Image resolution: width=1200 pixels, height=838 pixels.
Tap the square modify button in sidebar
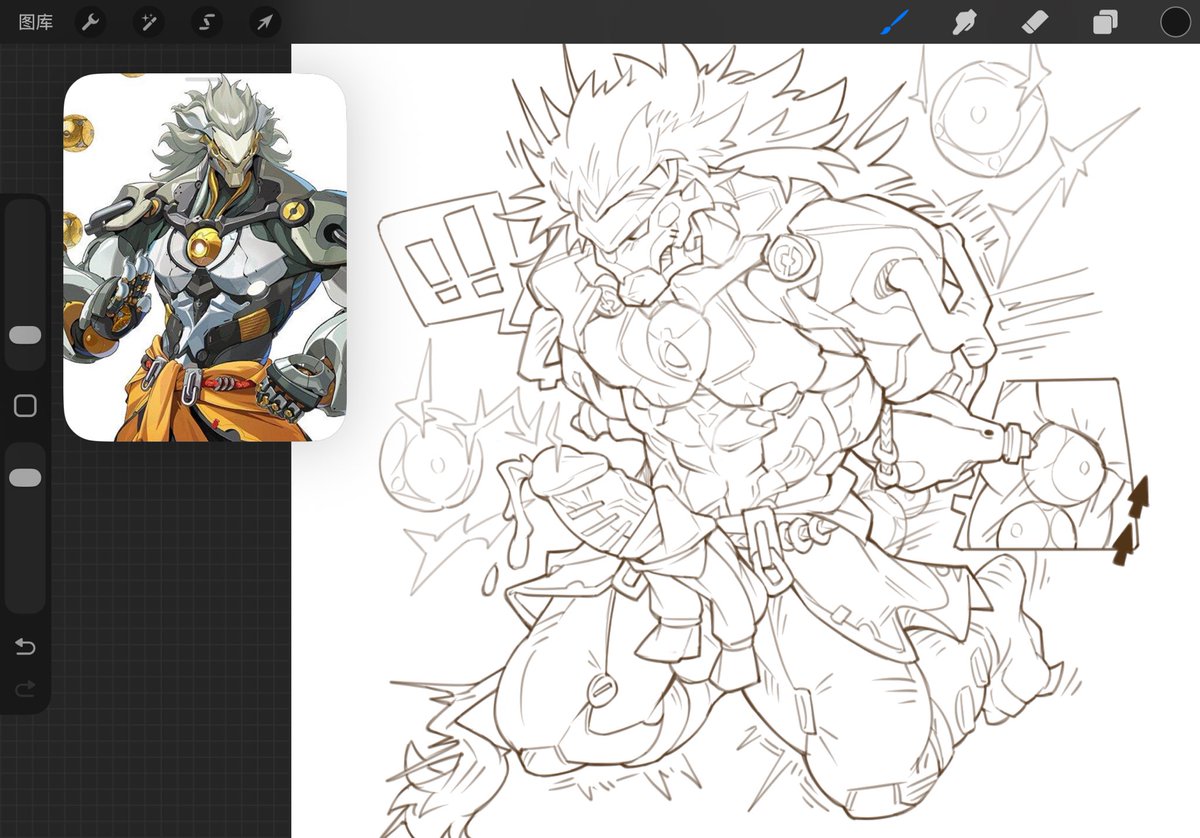[25, 405]
